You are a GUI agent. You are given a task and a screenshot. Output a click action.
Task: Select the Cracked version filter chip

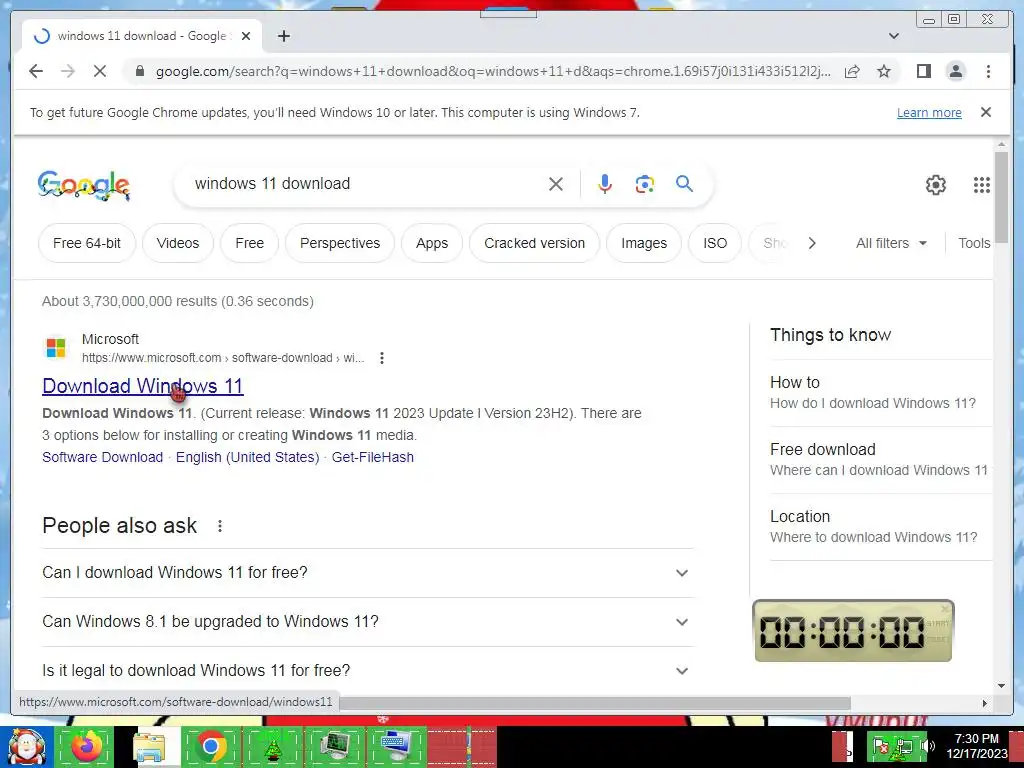point(534,243)
